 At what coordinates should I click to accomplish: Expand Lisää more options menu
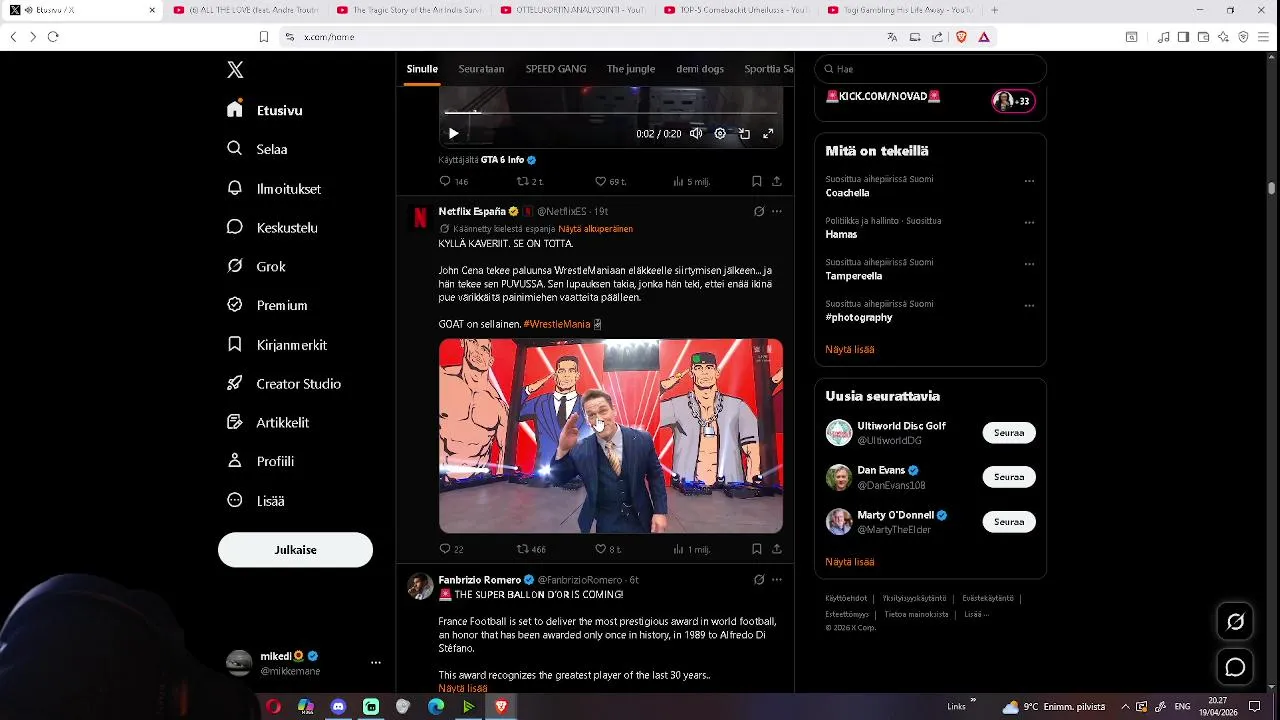click(x=256, y=500)
